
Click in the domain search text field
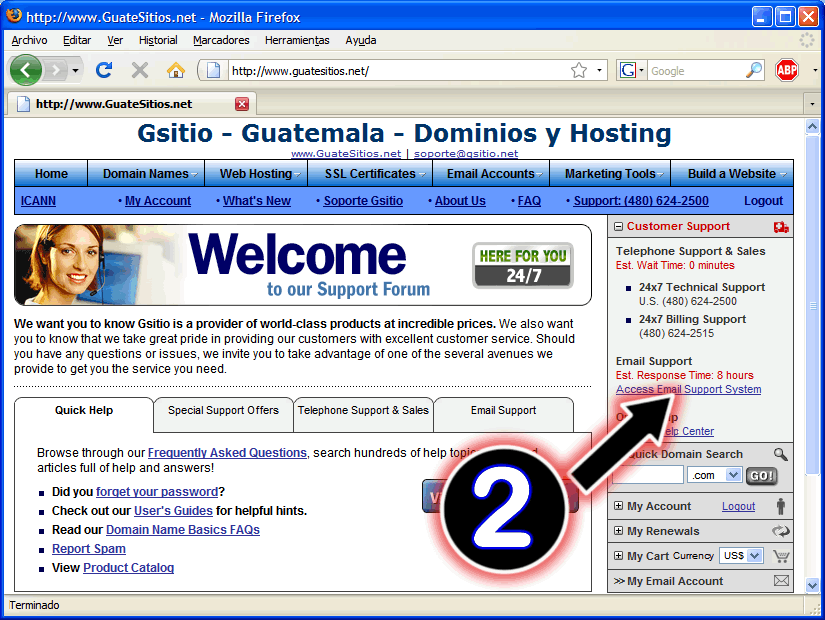648,475
